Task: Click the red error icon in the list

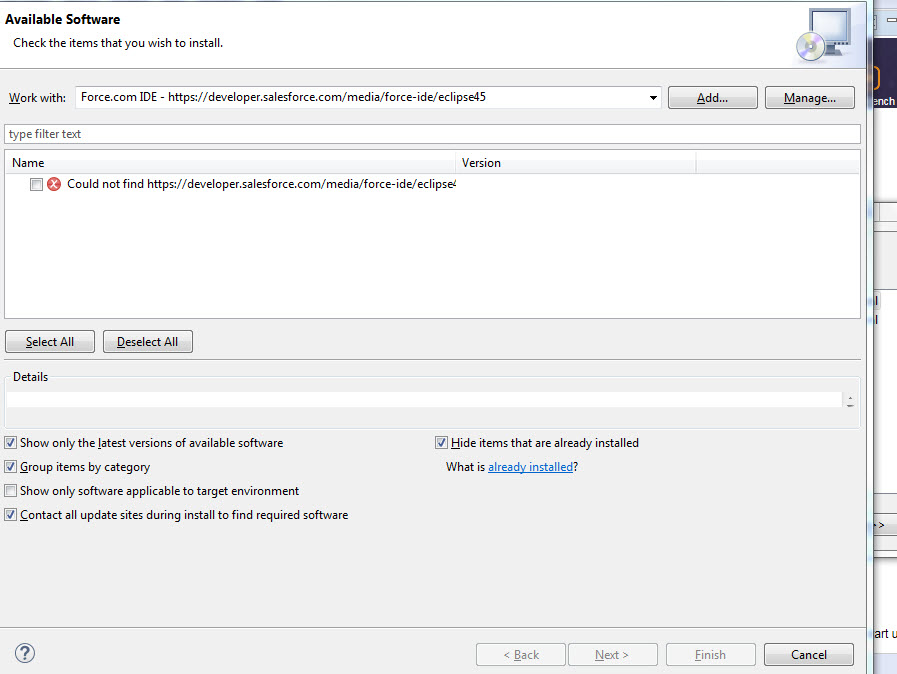Action: (54, 184)
